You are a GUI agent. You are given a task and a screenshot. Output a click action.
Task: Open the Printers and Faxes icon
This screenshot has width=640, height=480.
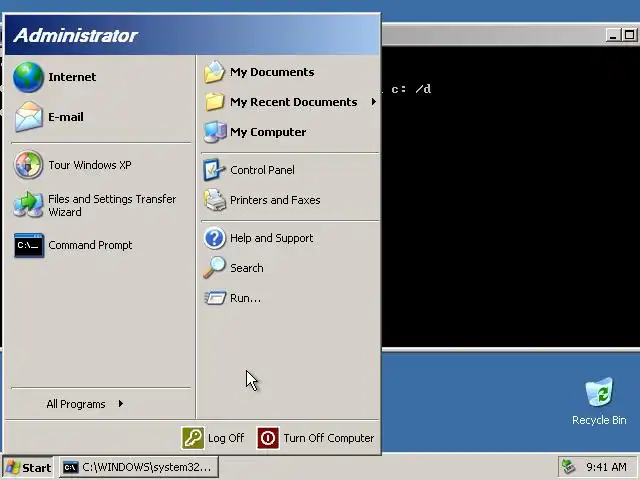(215, 200)
